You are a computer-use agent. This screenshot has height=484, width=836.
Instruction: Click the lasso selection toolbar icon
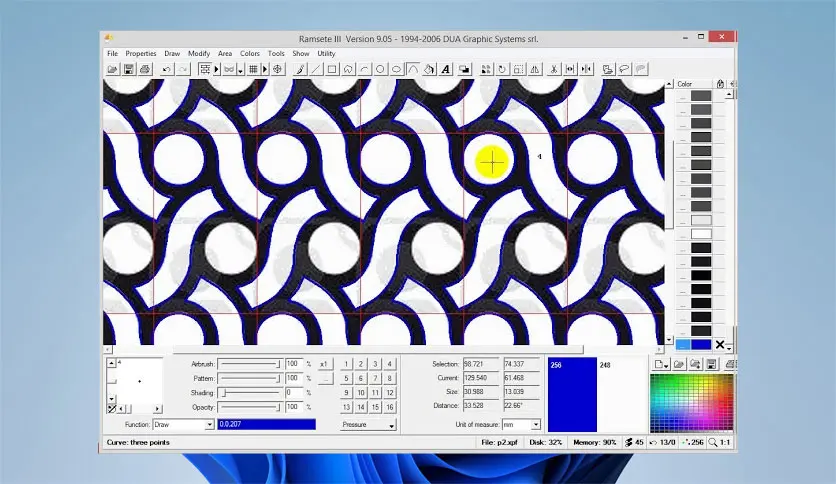[624, 69]
